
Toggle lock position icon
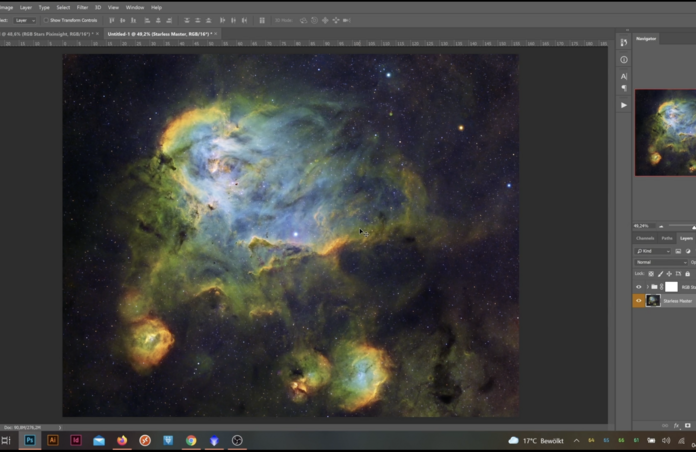669,274
